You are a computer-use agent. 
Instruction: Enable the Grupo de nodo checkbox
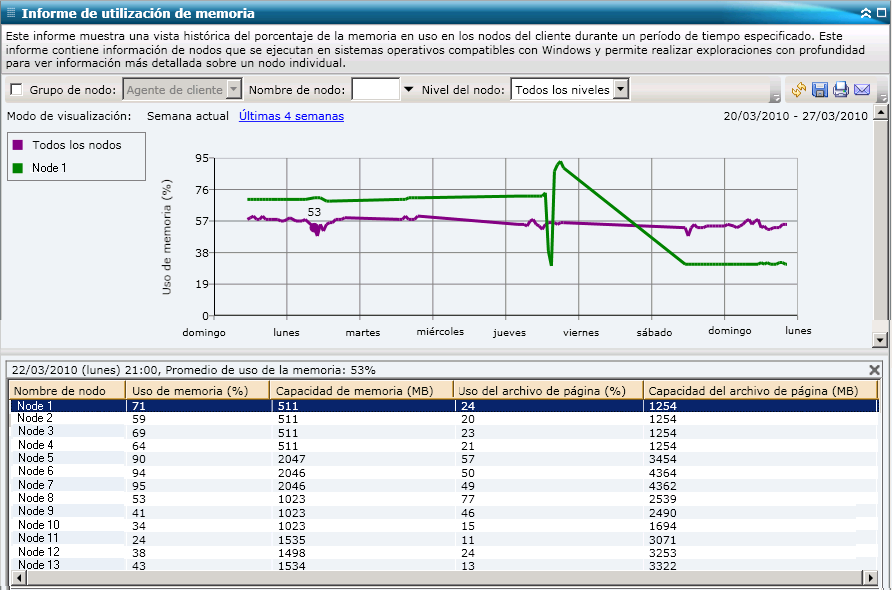point(16,90)
